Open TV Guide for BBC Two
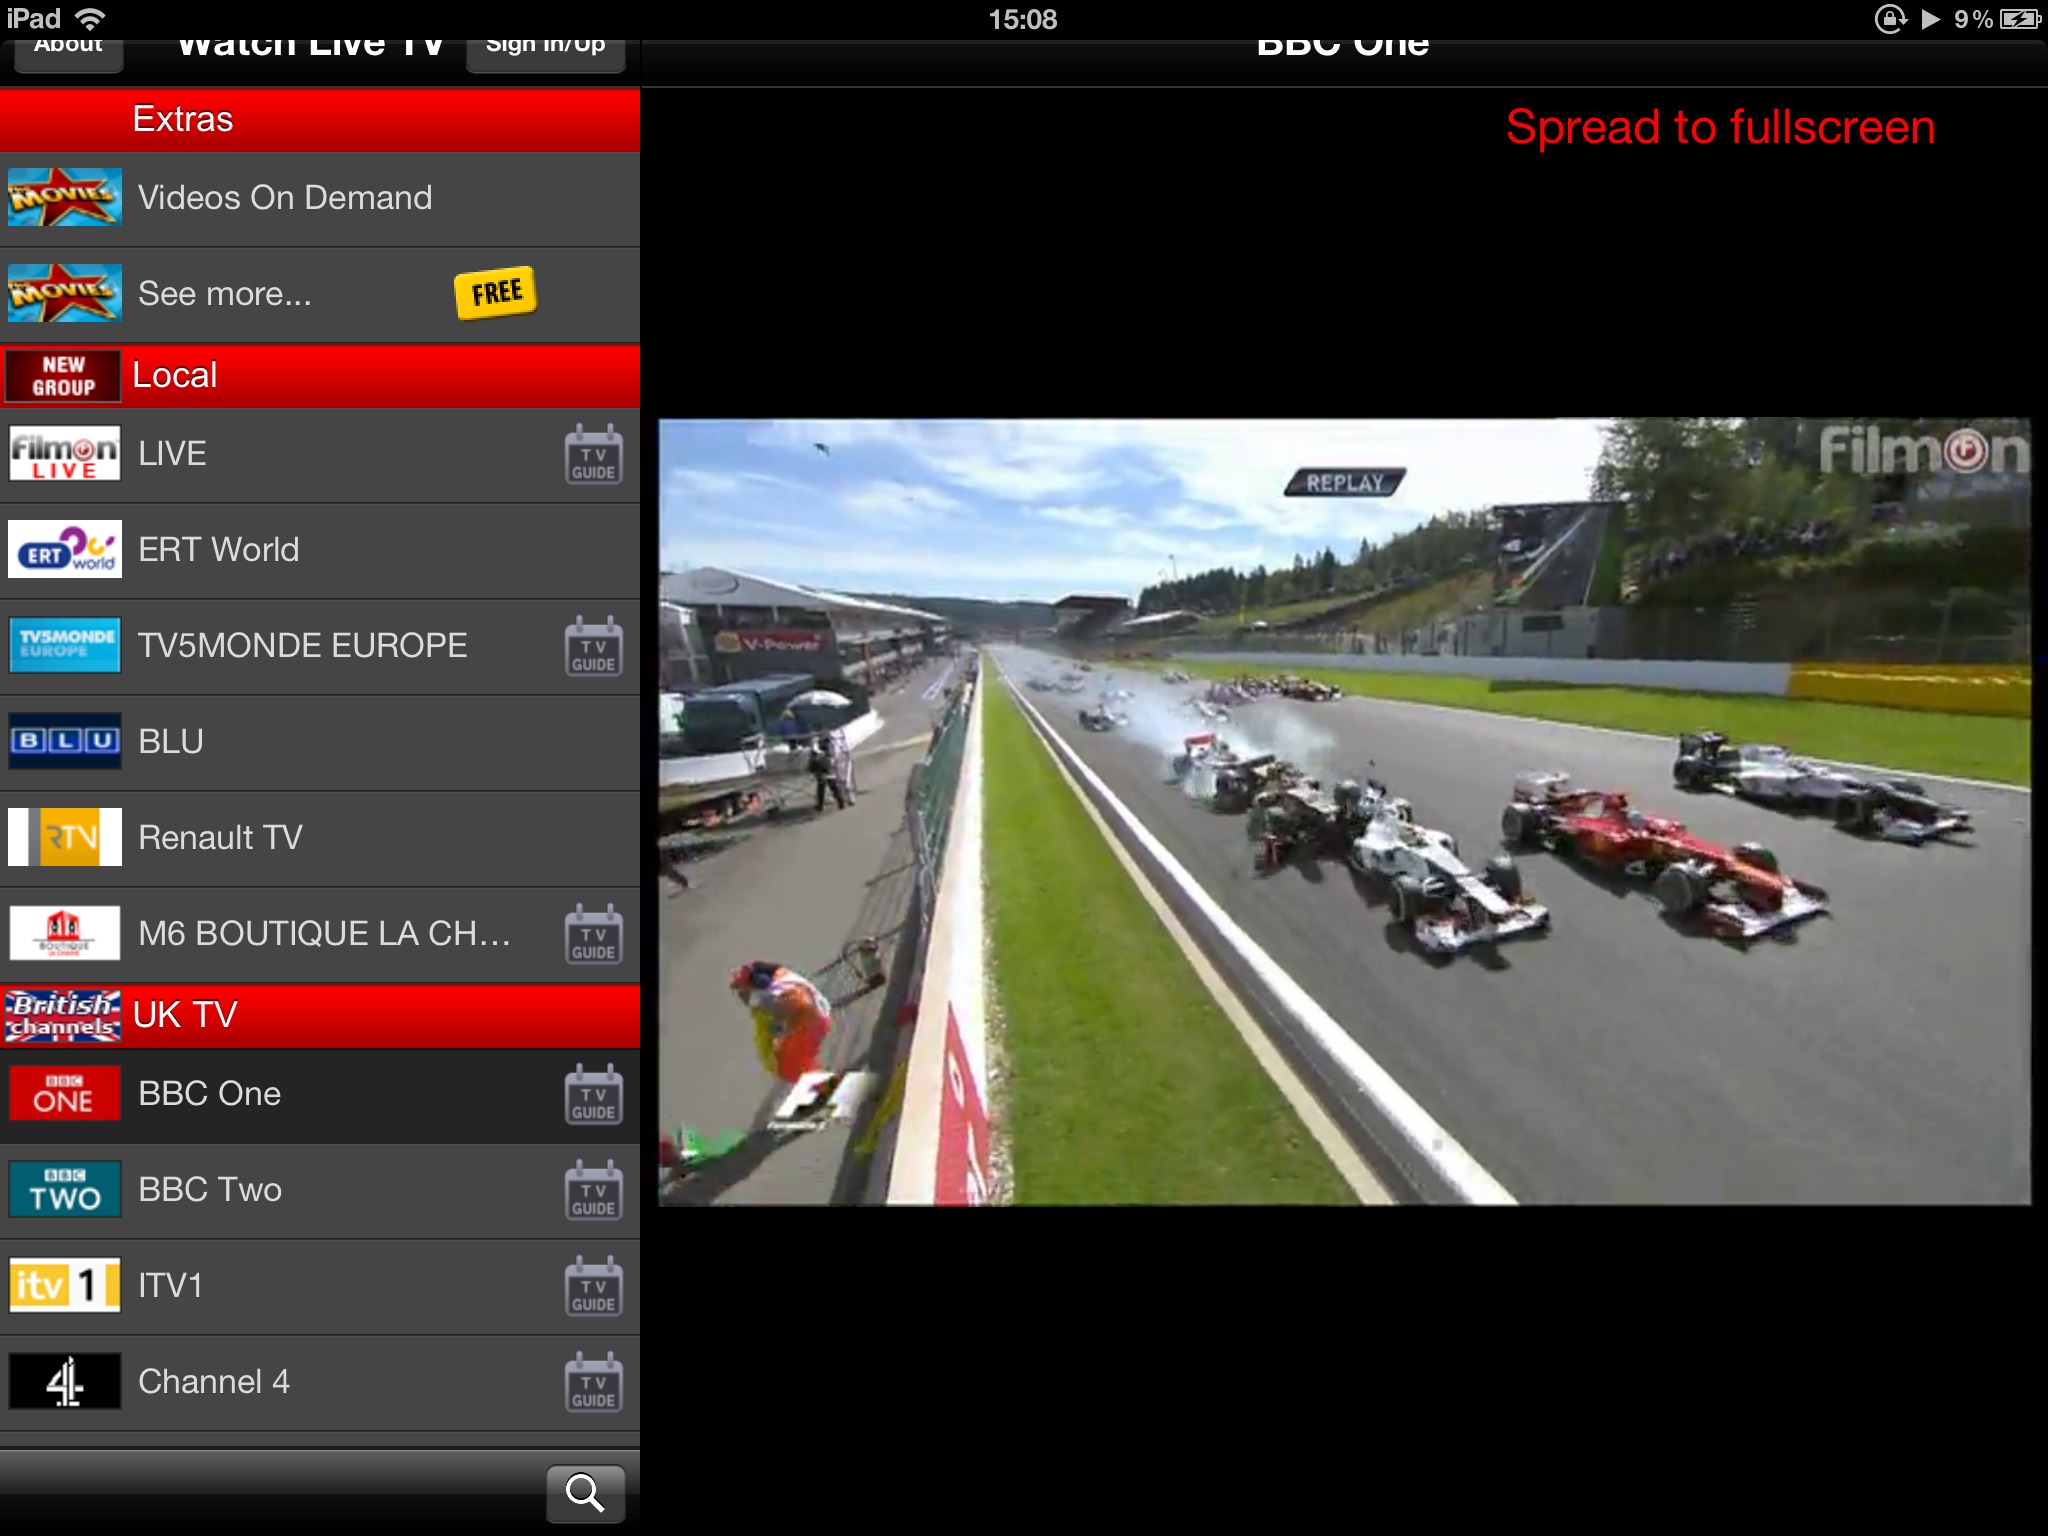Viewport: 2048px width, 1536px height. [x=594, y=1191]
